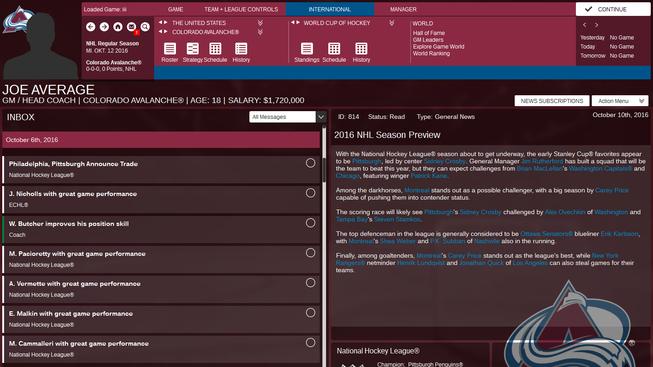Expand Colorado Avalanche chevron menu
The height and width of the screenshot is (367, 653).
click(x=260, y=32)
